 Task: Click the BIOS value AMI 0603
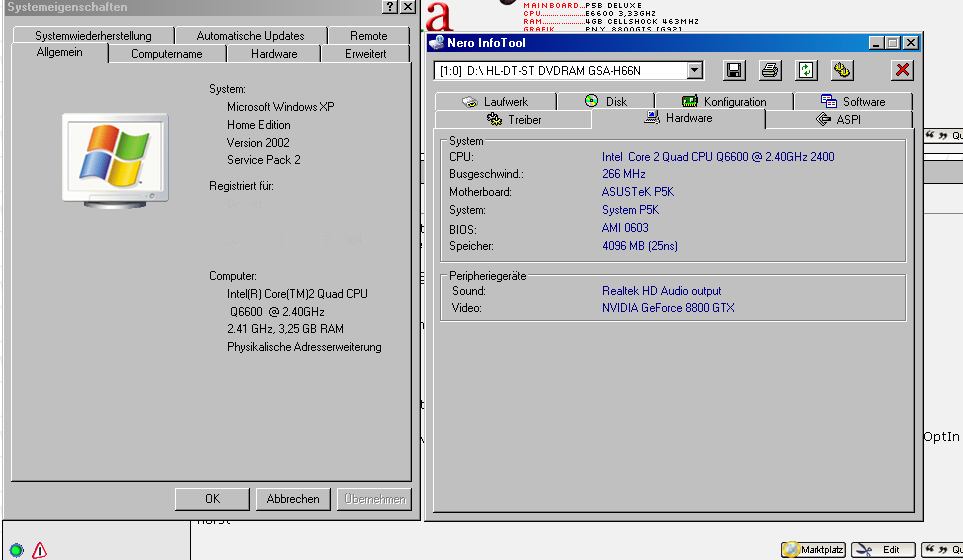click(x=625, y=228)
